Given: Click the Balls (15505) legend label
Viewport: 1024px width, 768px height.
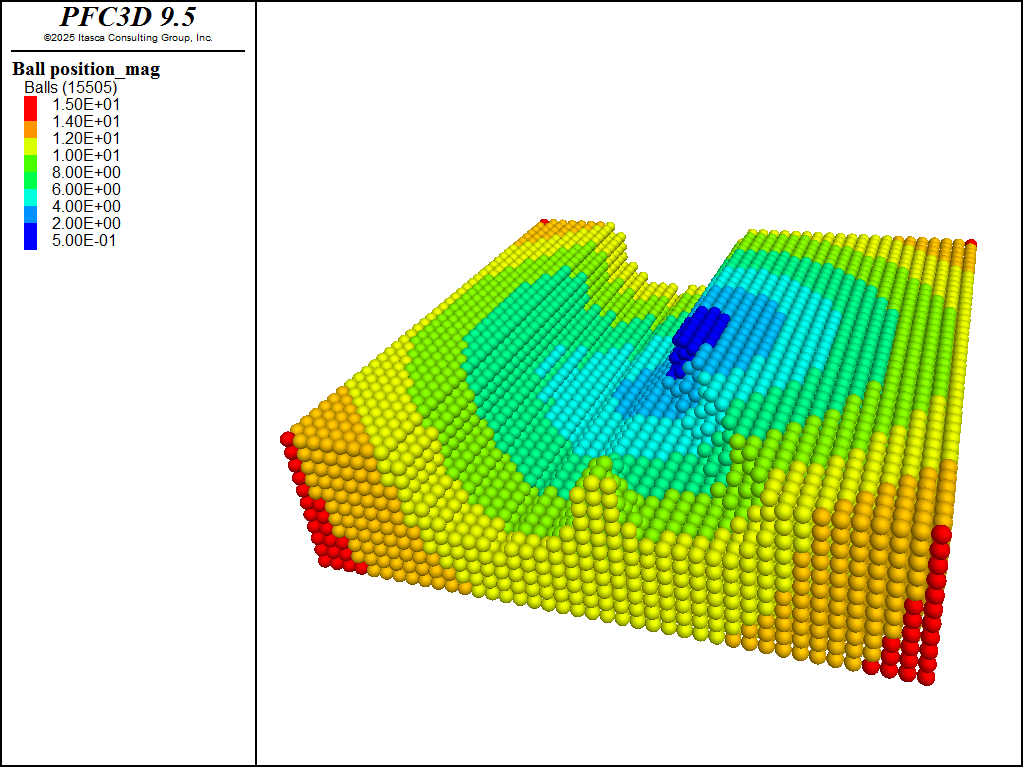Looking at the screenshot, I should tap(71, 88).
